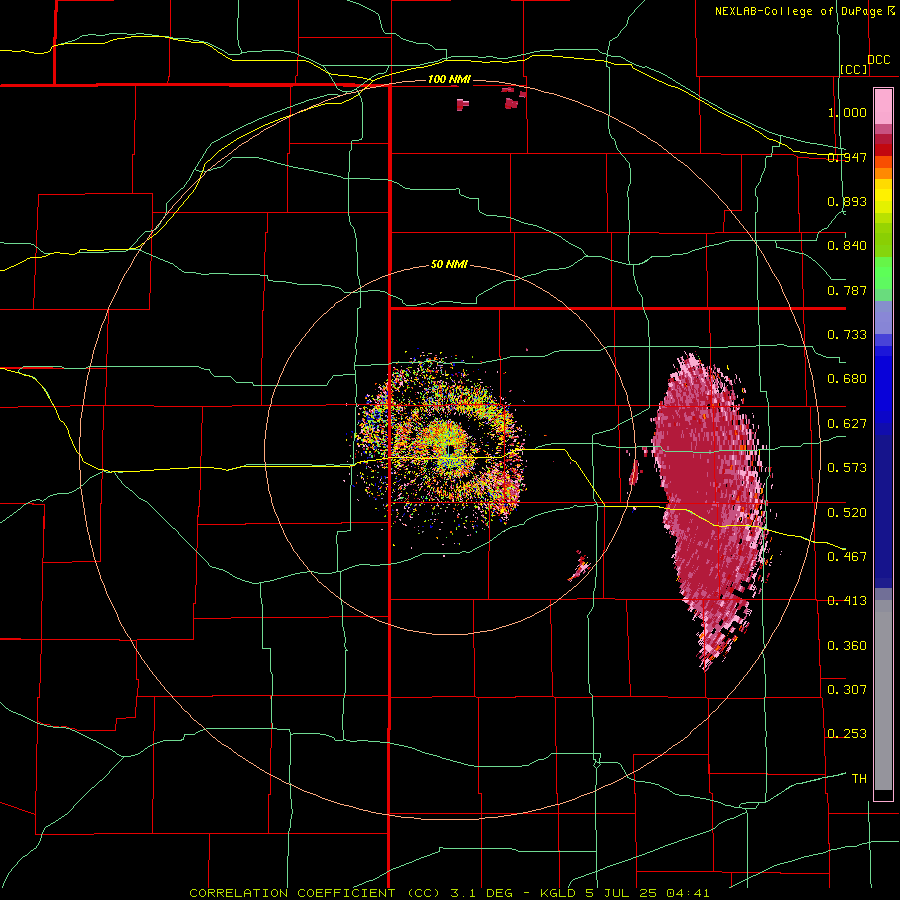Click the 0.680 legend value
This screenshot has width=900, height=900.
(847, 379)
